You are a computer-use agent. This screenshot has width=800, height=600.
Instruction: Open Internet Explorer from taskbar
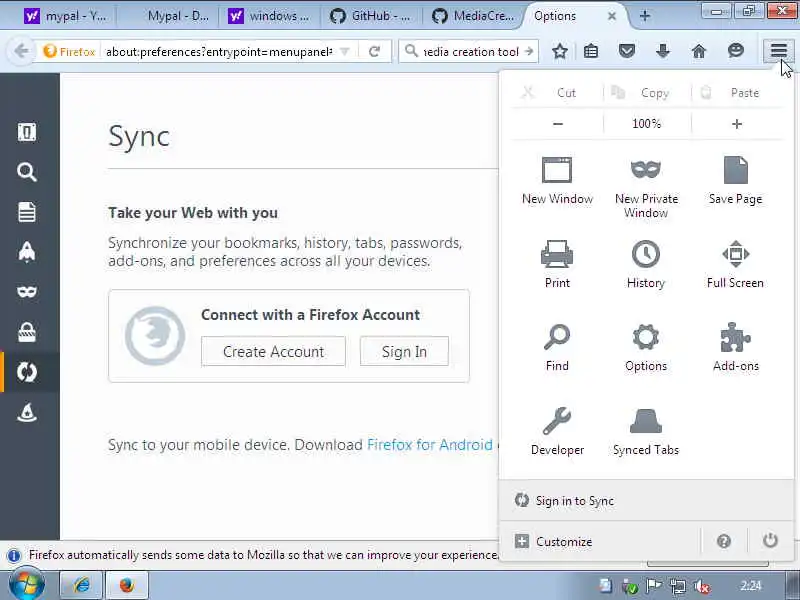[82, 585]
